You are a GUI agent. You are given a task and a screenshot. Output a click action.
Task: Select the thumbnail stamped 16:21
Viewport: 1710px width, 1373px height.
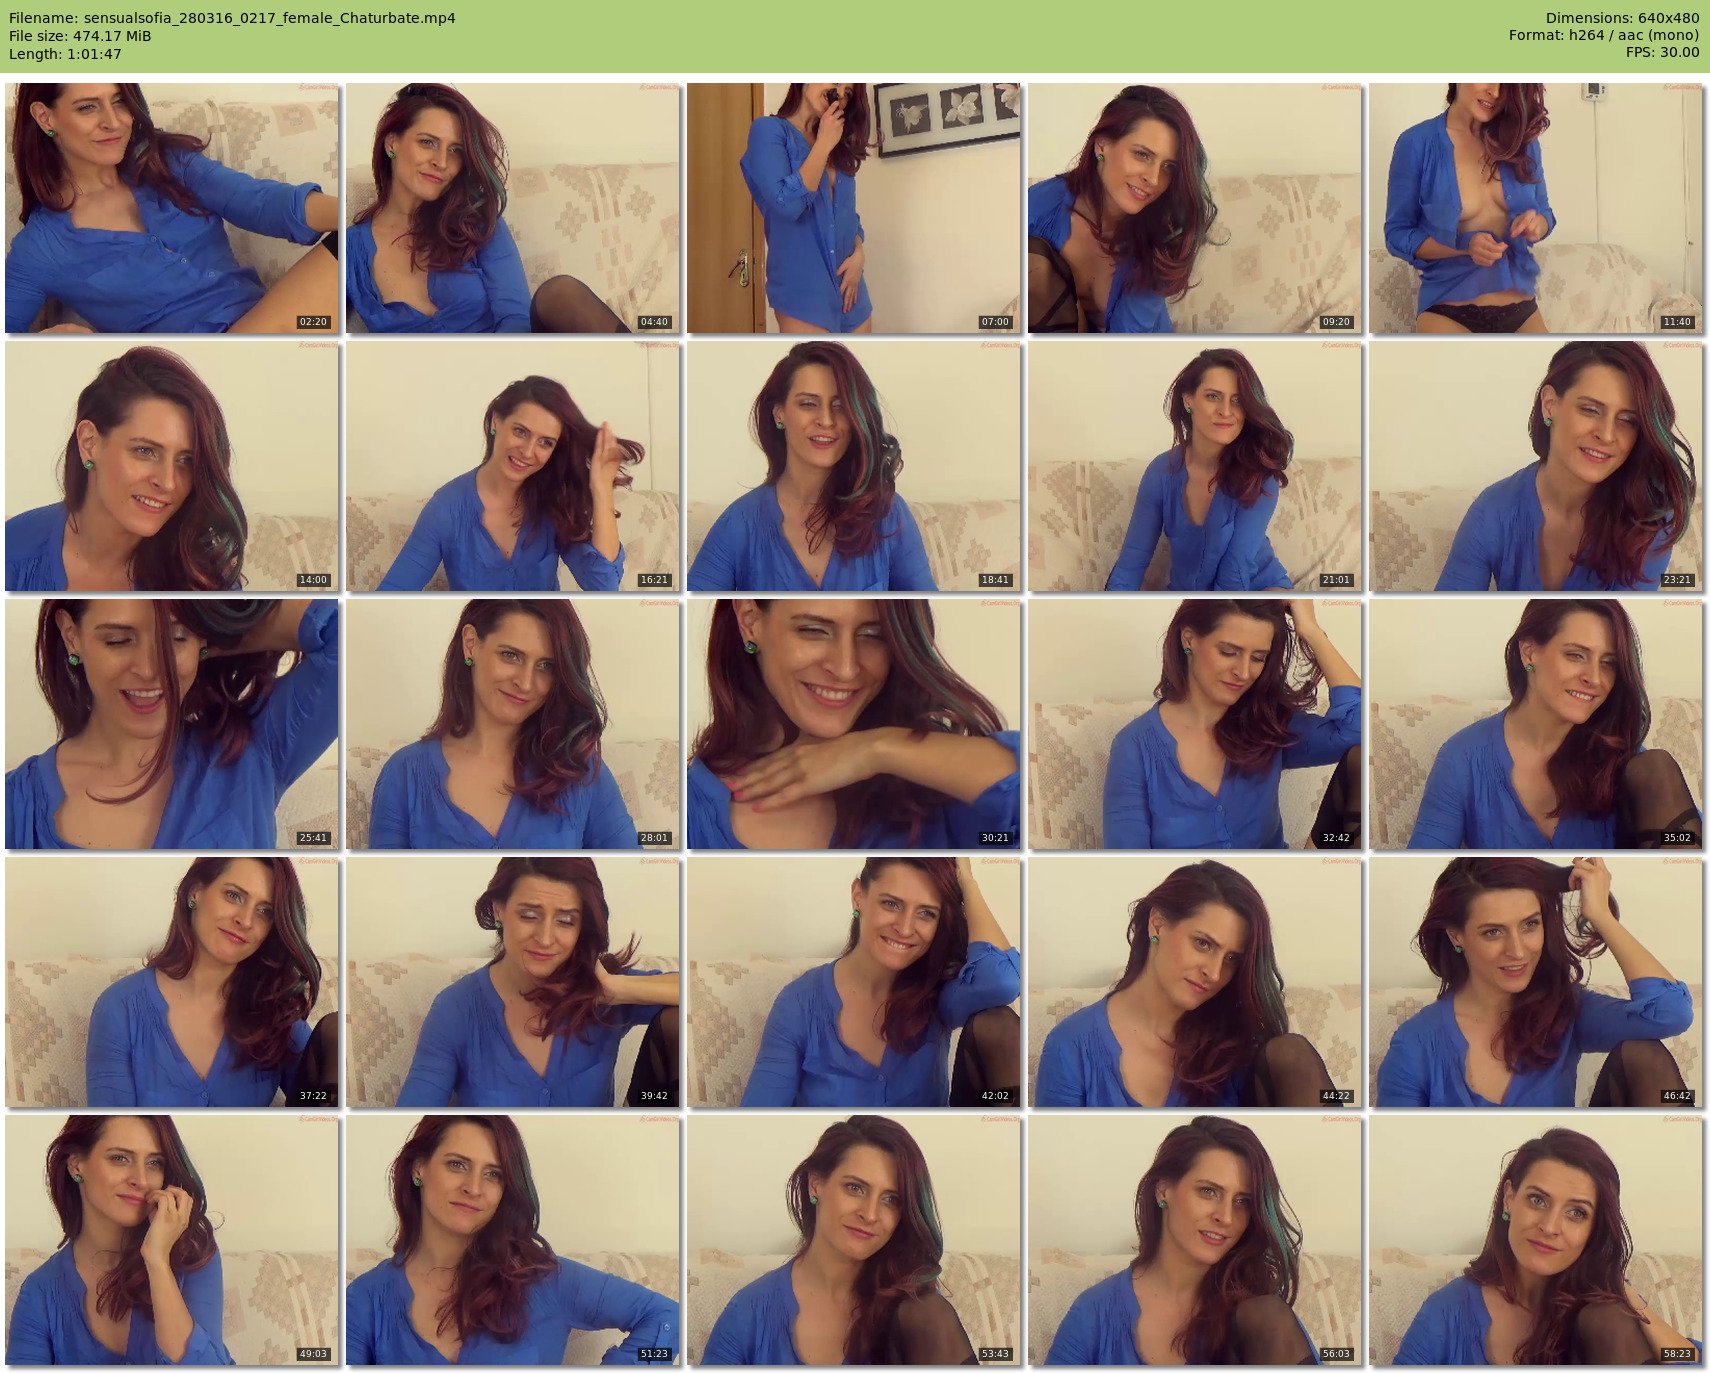coord(513,466)
